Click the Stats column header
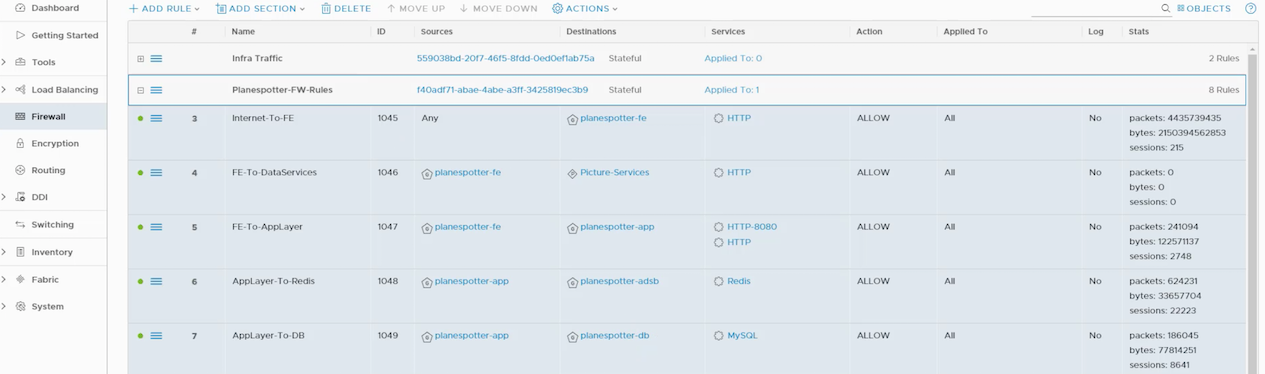1265x374 pixels. pos(1138,32)
